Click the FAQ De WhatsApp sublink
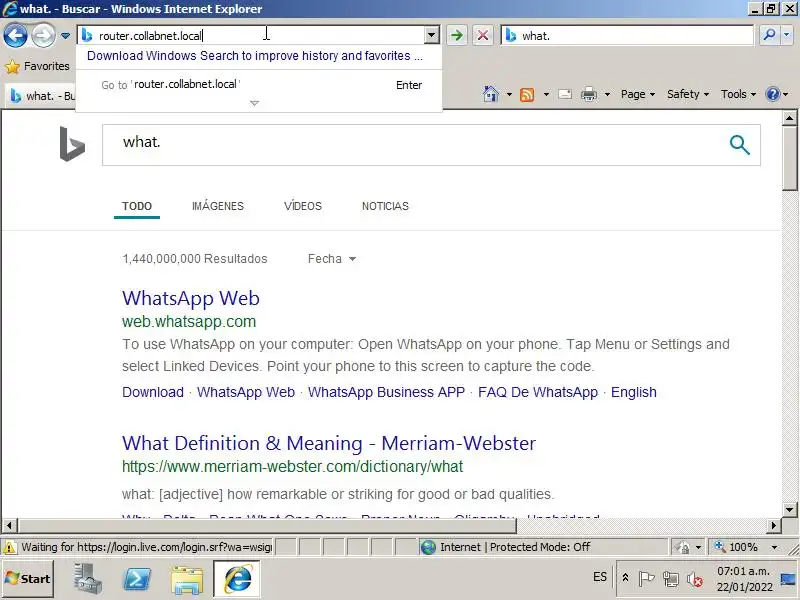 tap(538, 392)
